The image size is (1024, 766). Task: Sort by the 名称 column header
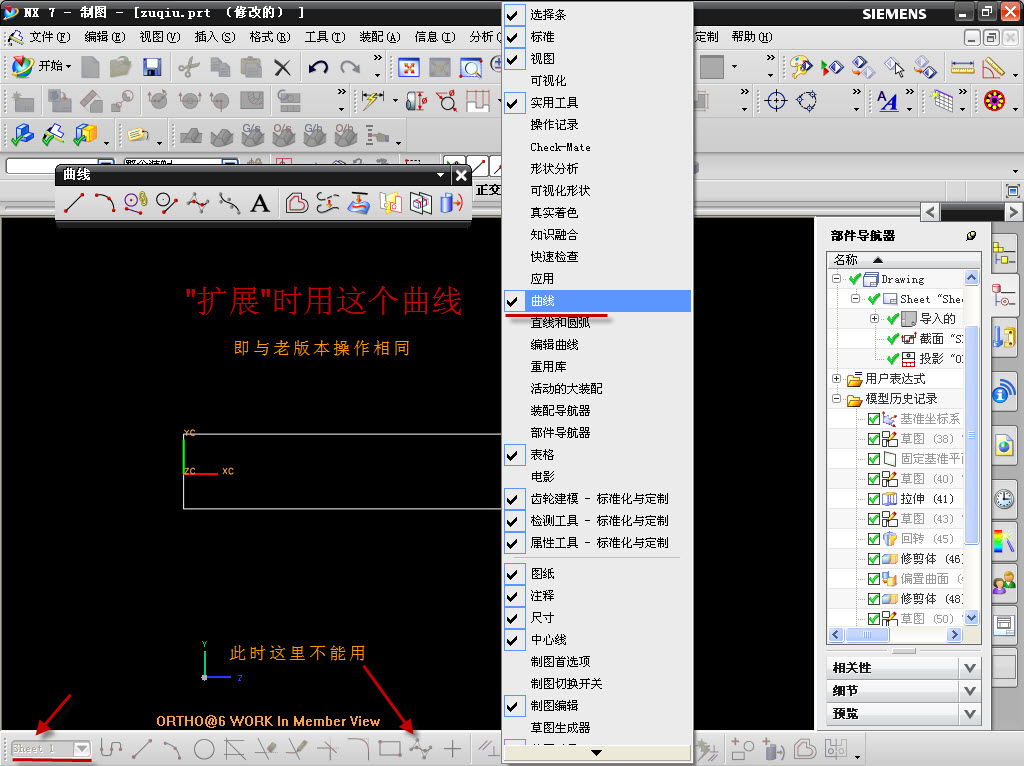click(x=904, y=259)
